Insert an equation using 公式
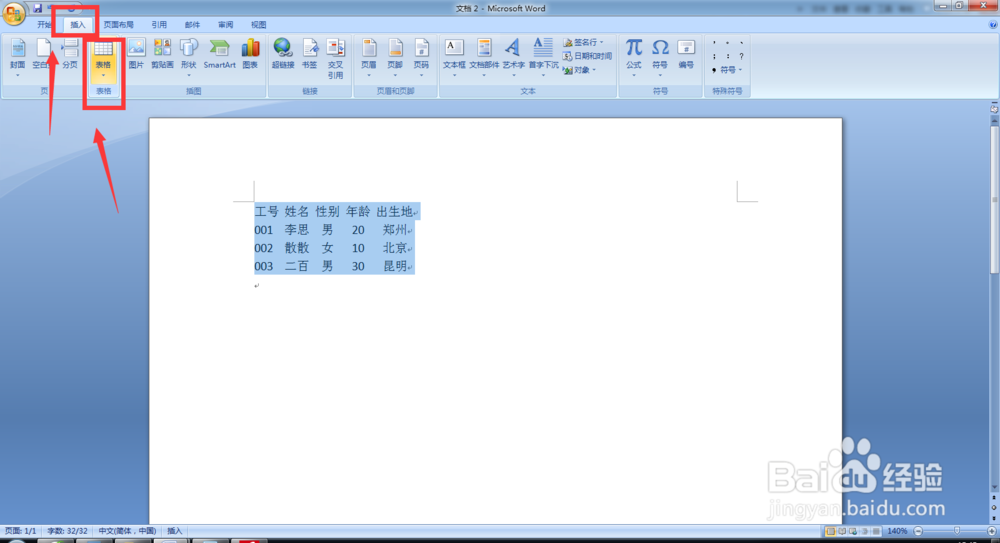Viewport: 1000px width, 543px height. tap(633, 58)
